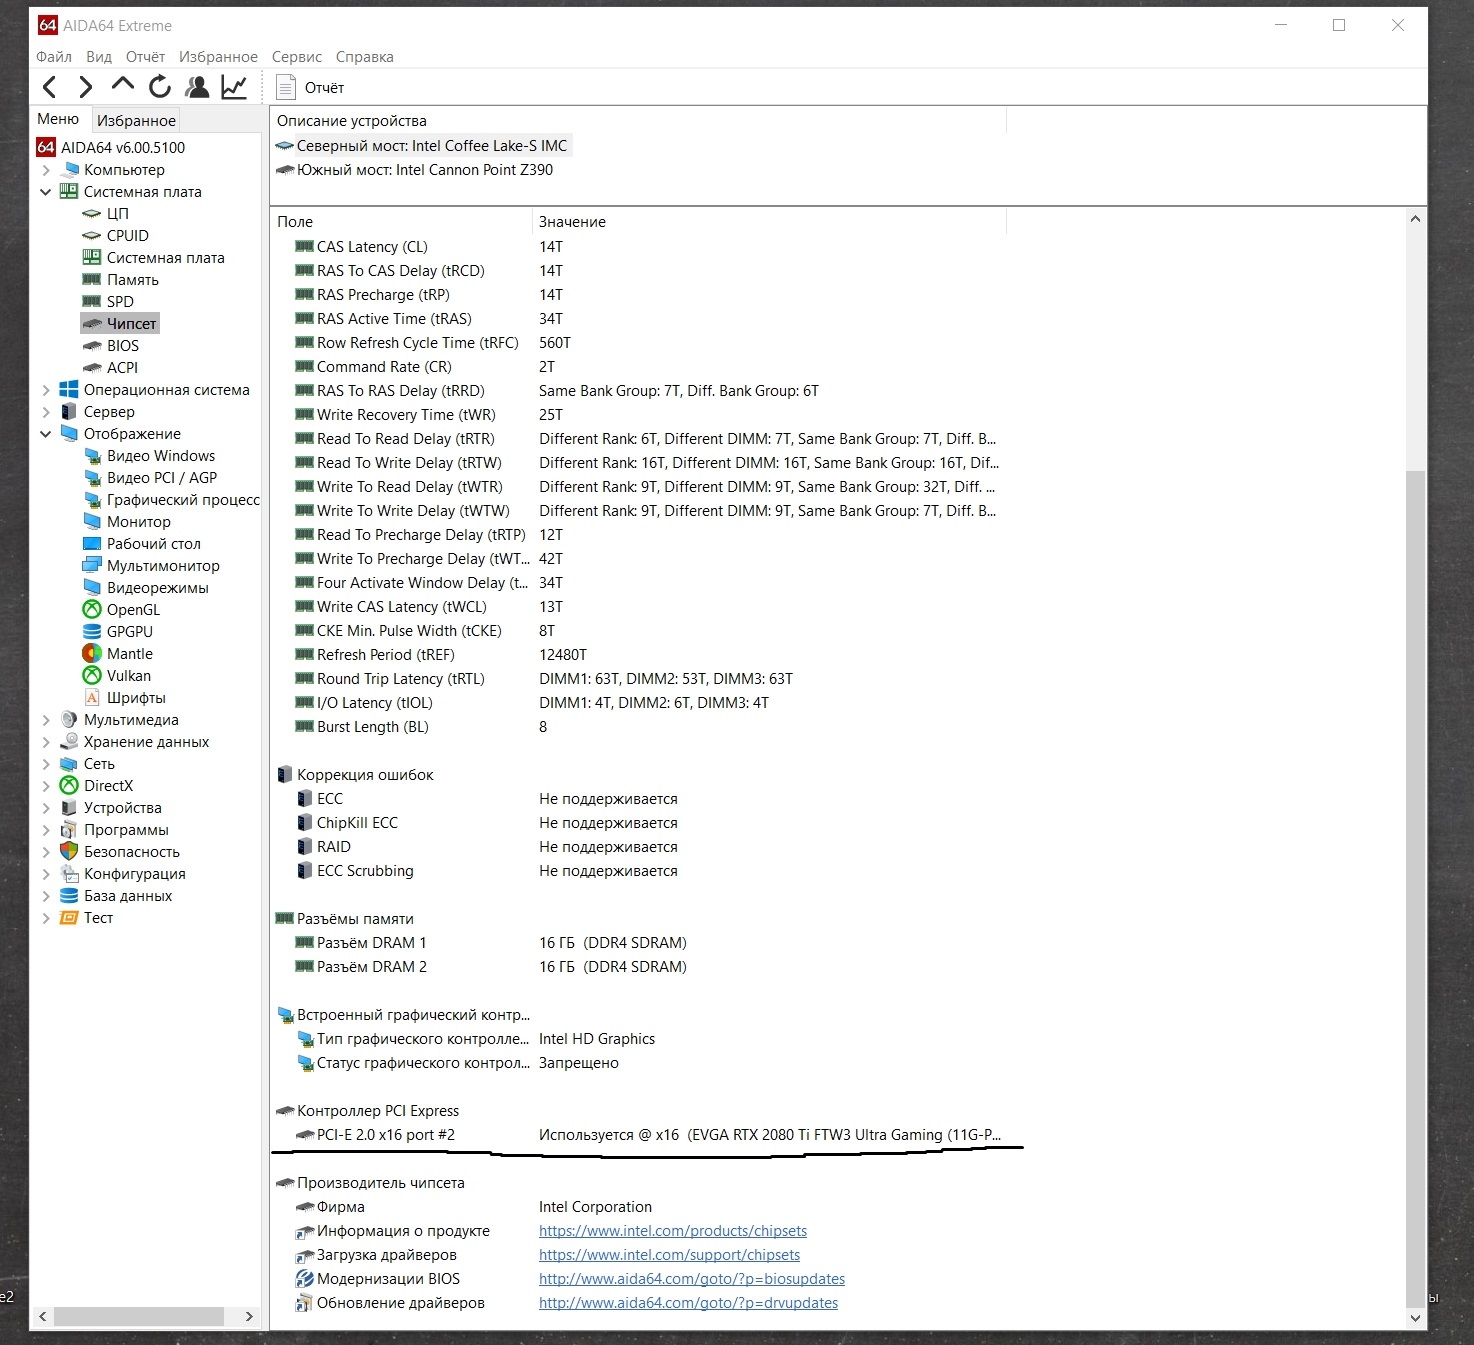Viewport: 1474px width, 1345px height.
Task: Select the Шрифты fonts icon
Action: point(92,698)
